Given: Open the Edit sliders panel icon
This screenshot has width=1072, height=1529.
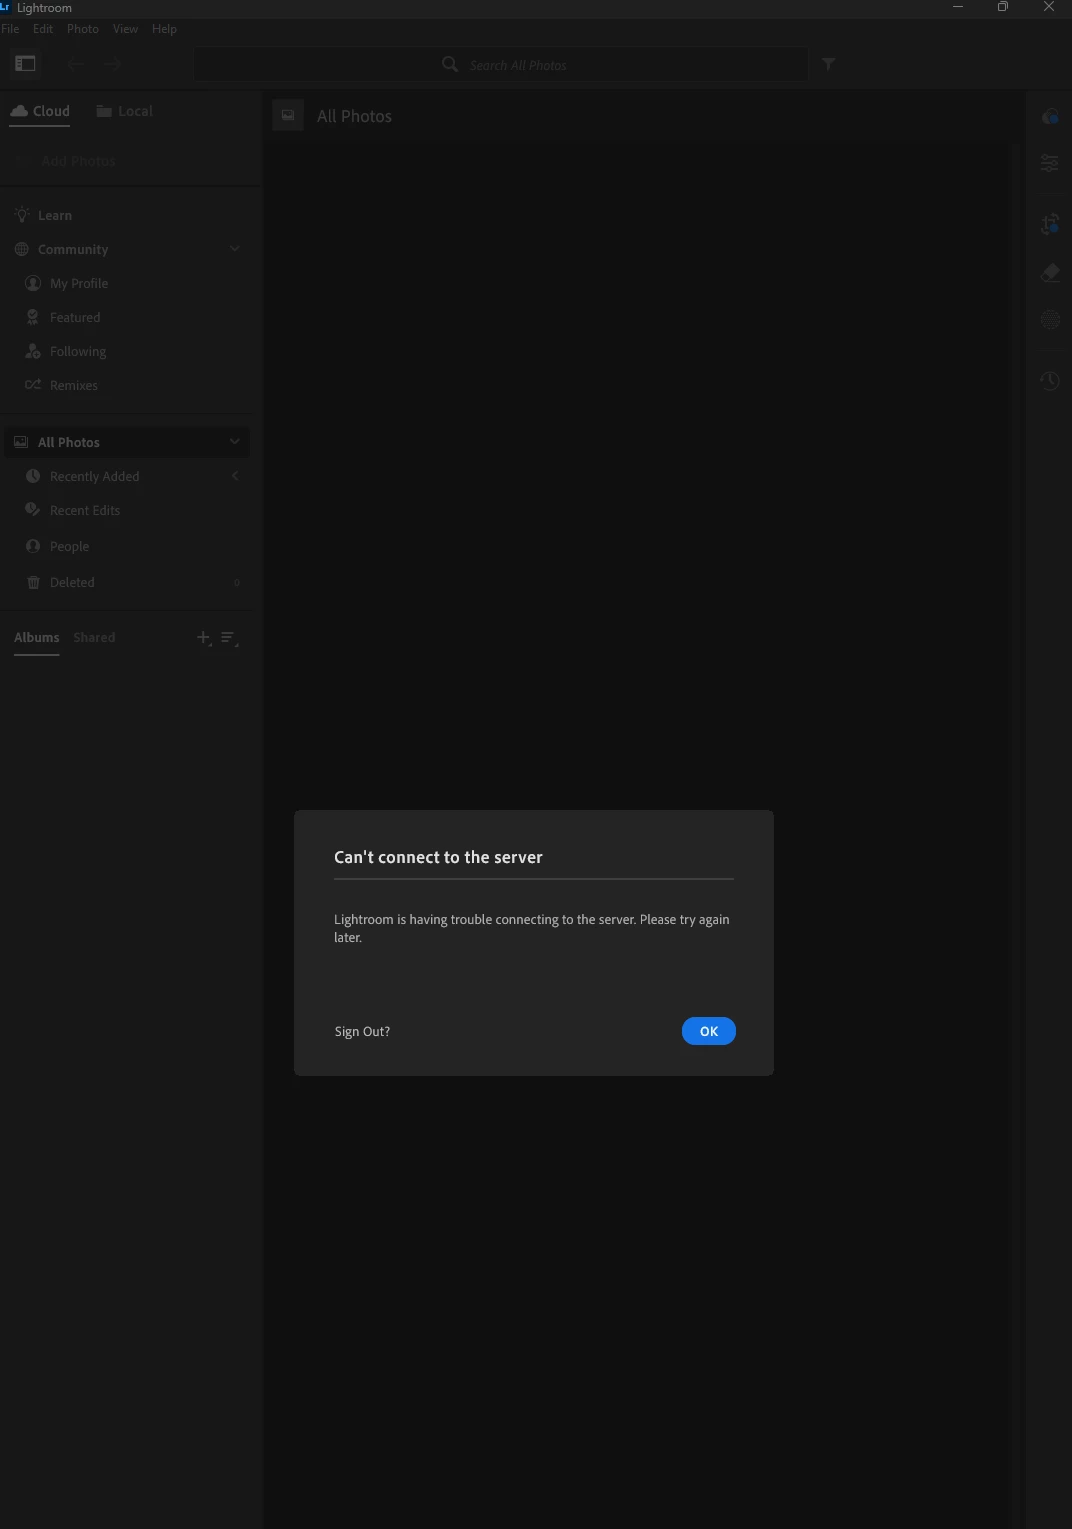Looking at the screenshot, I should tap(1050, 162).
